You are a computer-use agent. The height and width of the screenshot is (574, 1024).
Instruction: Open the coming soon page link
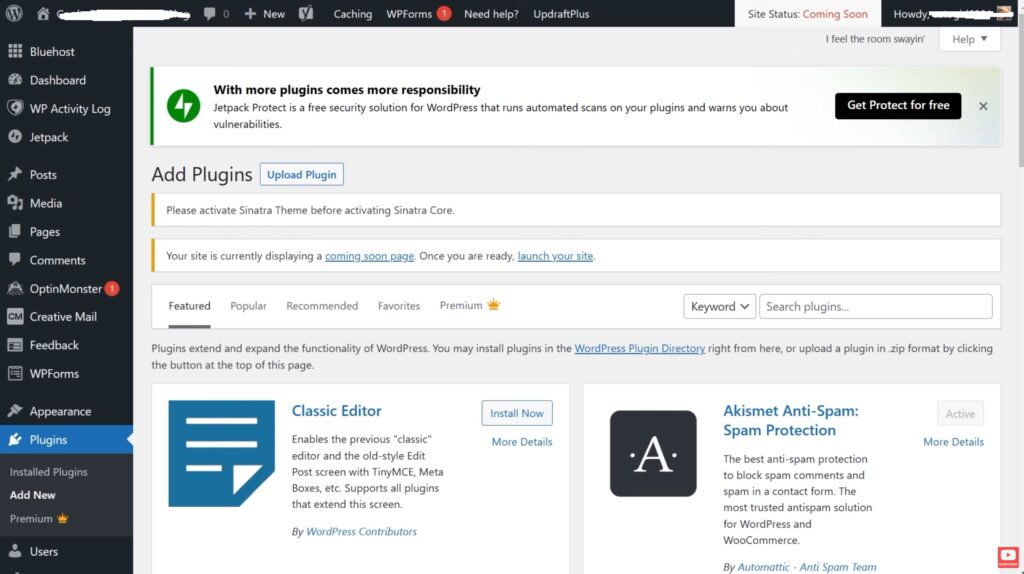(370, 256)
